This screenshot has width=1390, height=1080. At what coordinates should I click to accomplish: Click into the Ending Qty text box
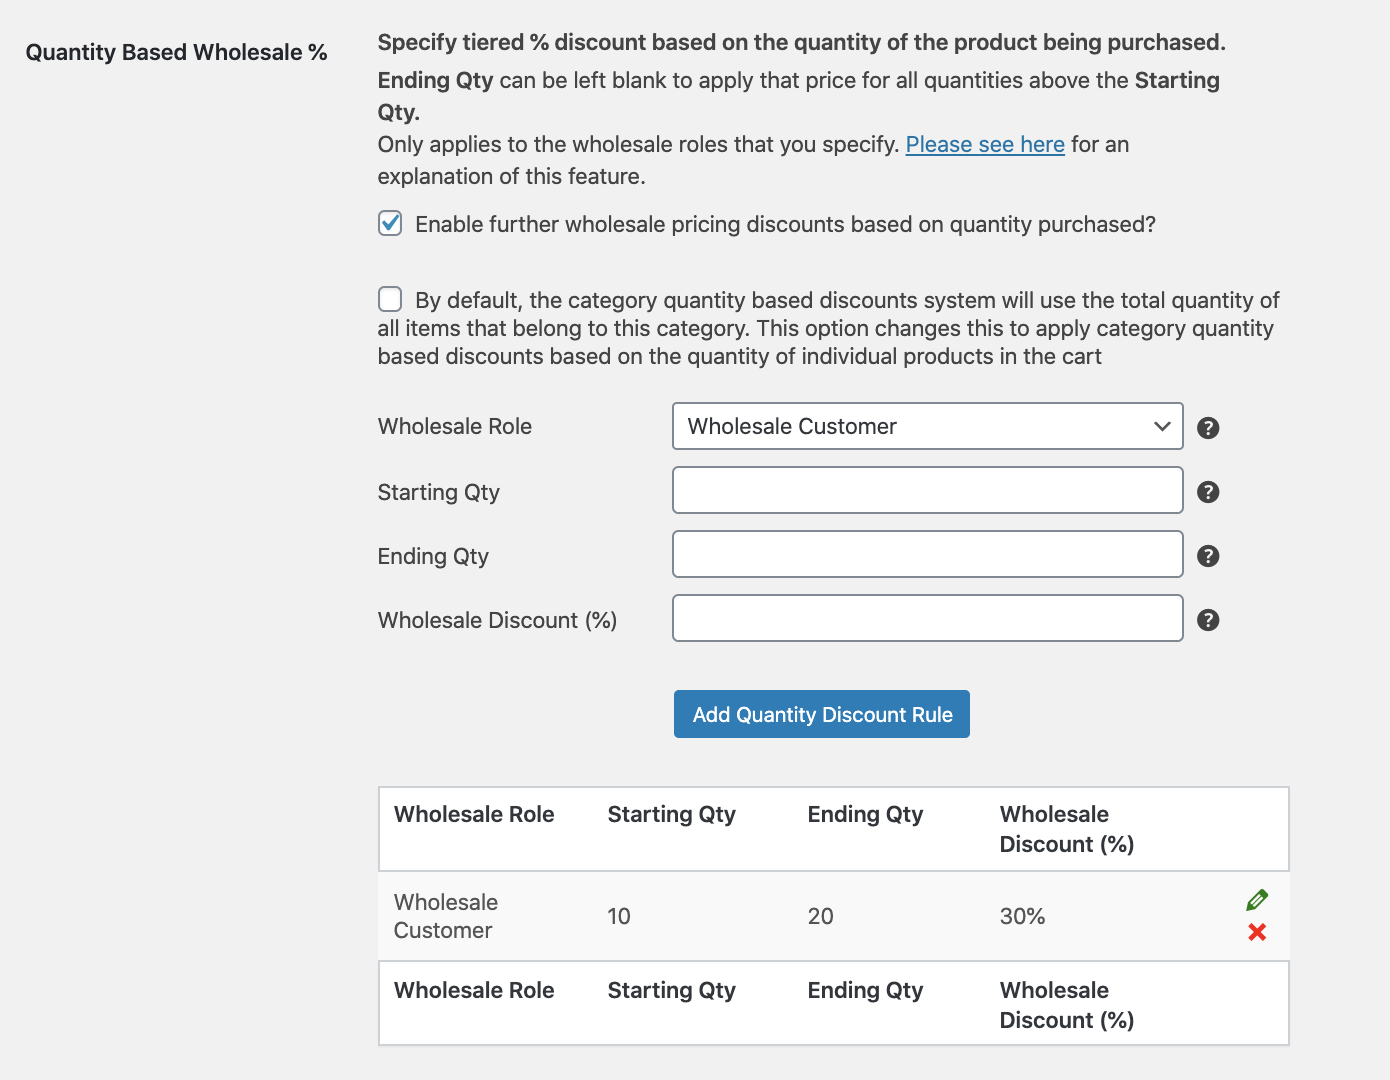pyautogui.click(x=927, y=554)
